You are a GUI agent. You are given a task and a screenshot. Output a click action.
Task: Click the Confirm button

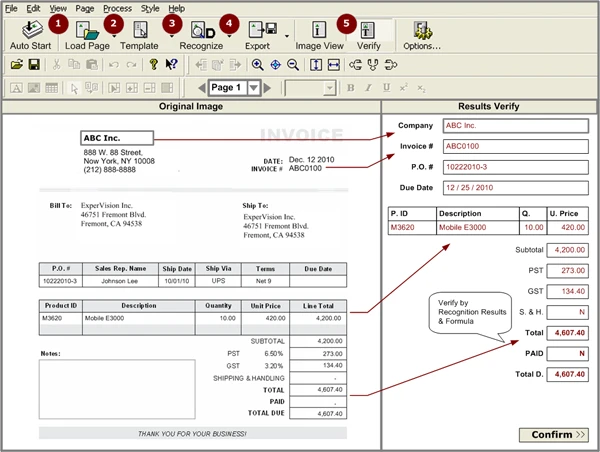[x=554, y=435]
